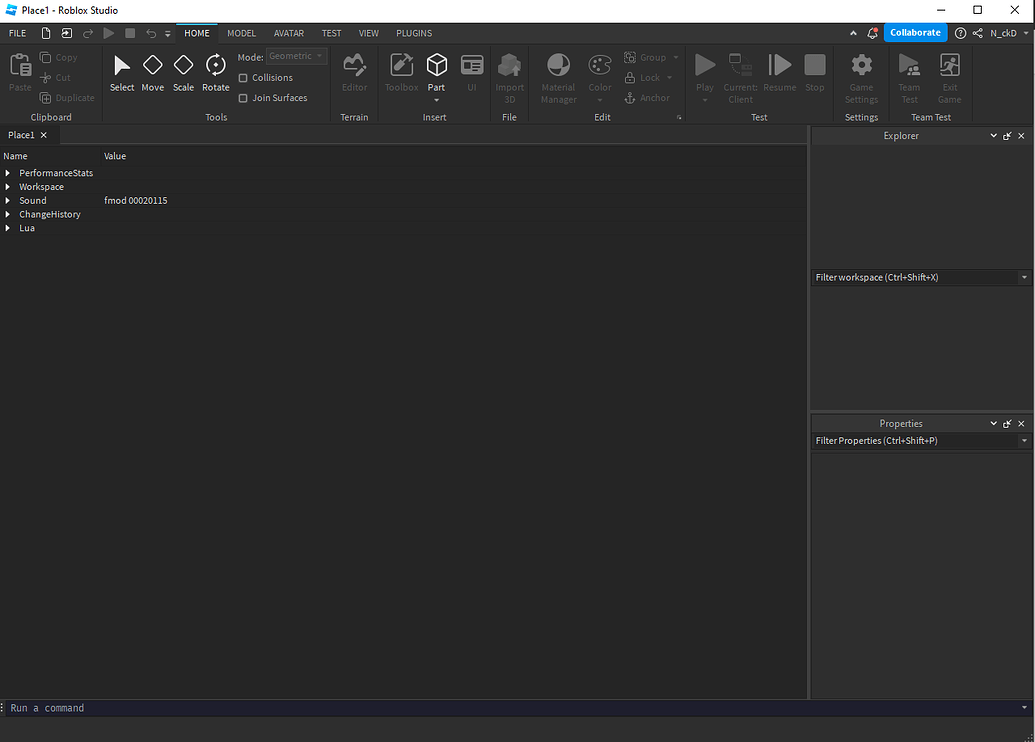Switch to the TEST tab
Viewport: 1035px width, 742px height.
point(331,33)
